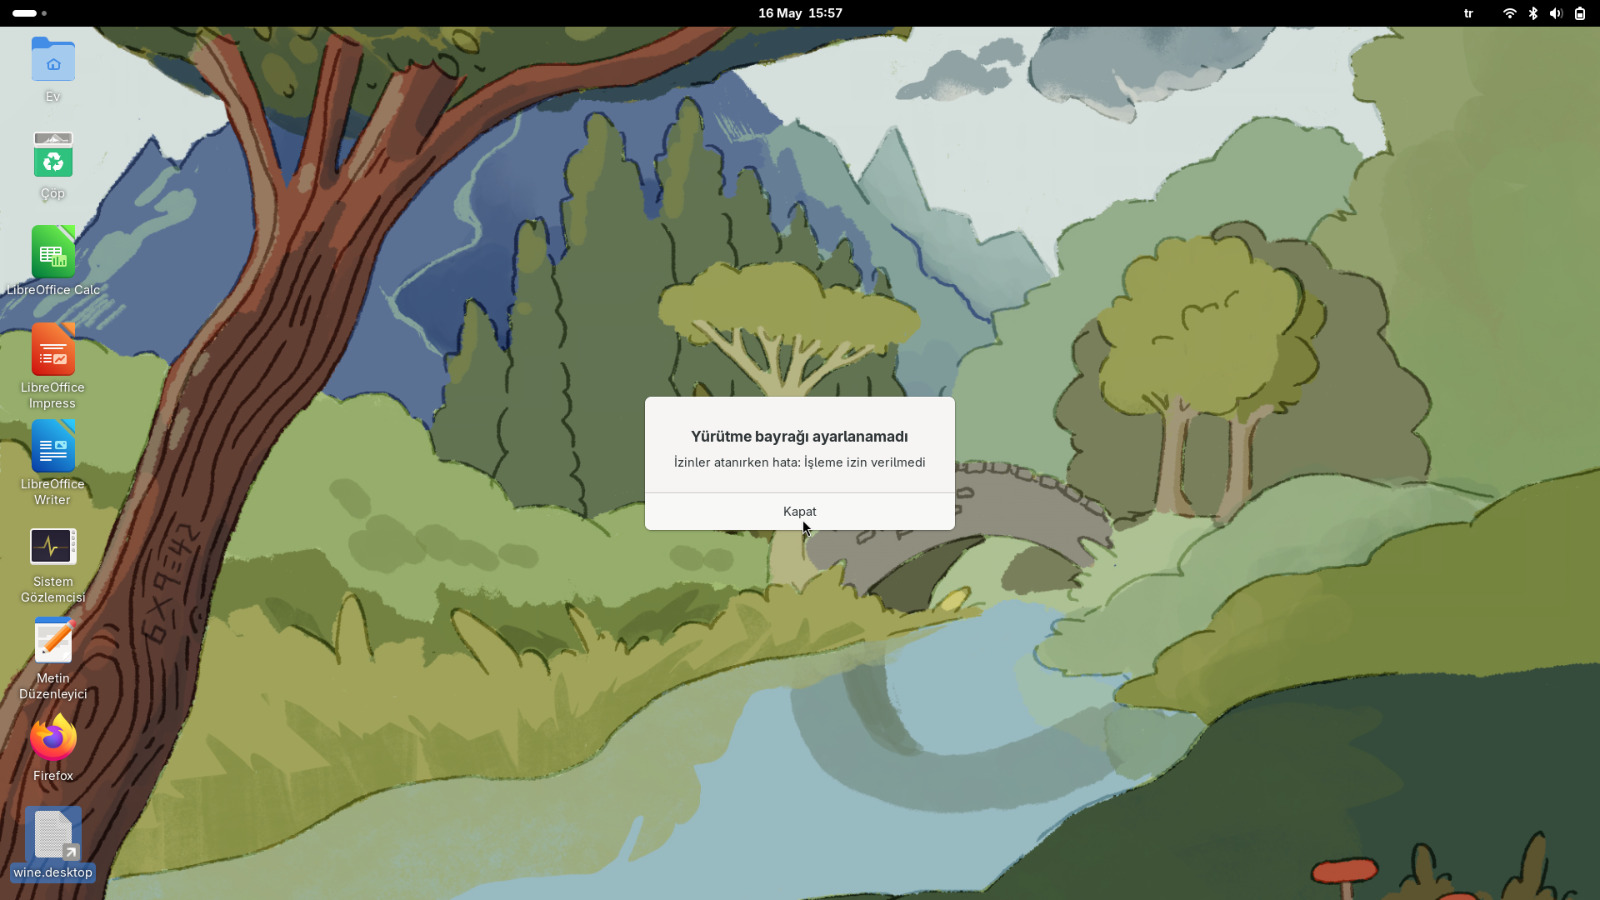Select the LibreOffice Impress desktop icon

53,350
